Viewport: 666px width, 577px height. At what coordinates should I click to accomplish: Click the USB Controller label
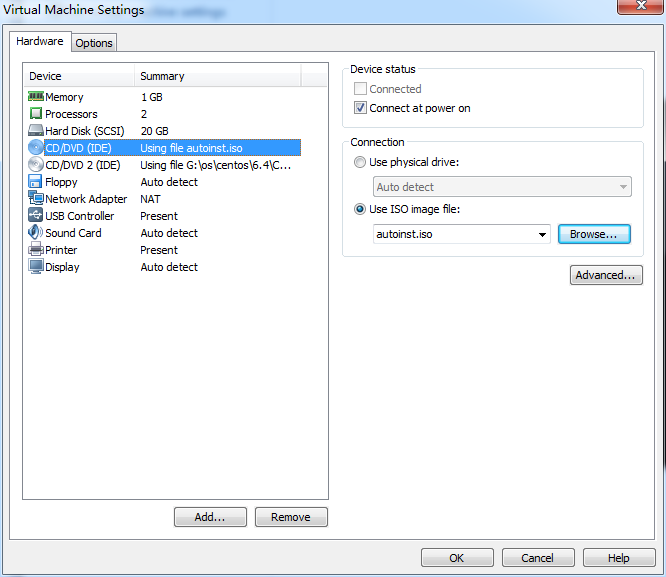80,216
